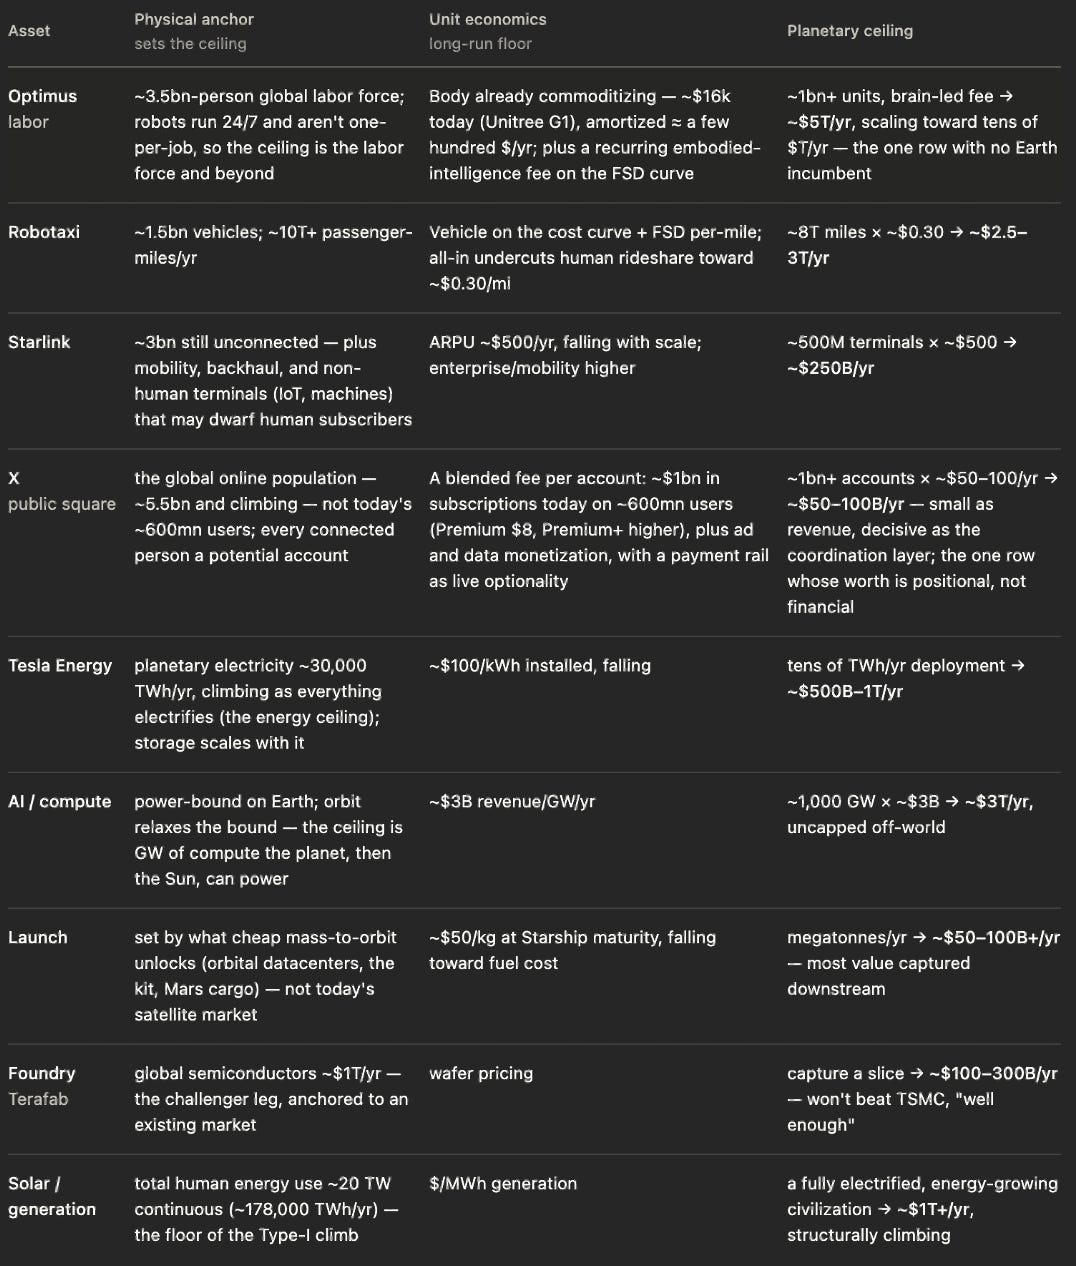Image resolution: width=1076 pixels, height=1266 pixels.
Task: Click the ~$3B revenue/GW/yr cell
Action: (512, 802)
